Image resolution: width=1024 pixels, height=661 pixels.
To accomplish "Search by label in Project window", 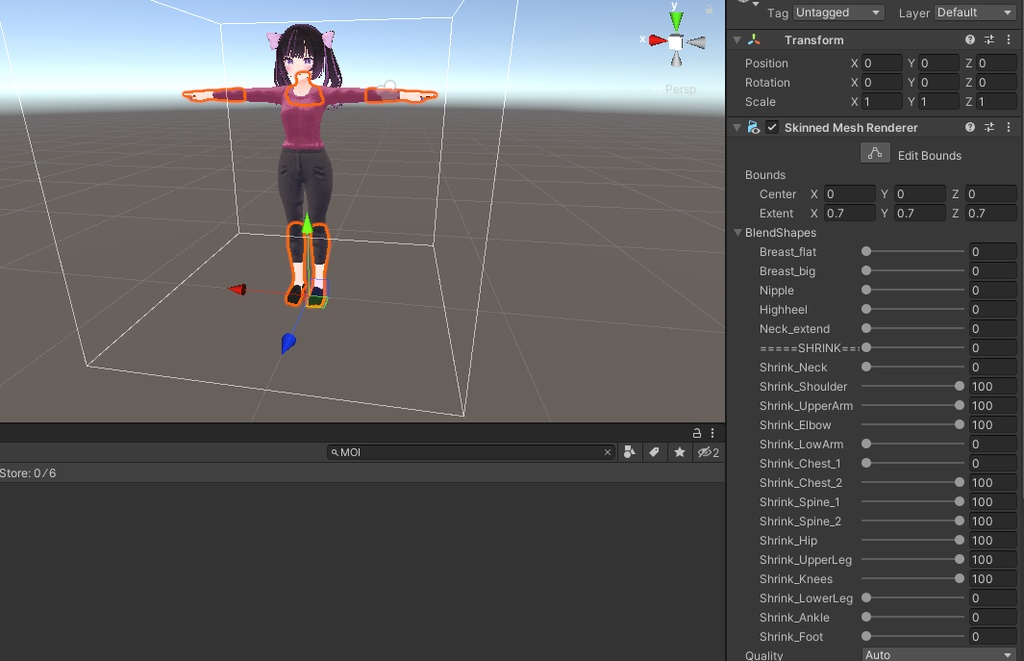I will point(654,452).
